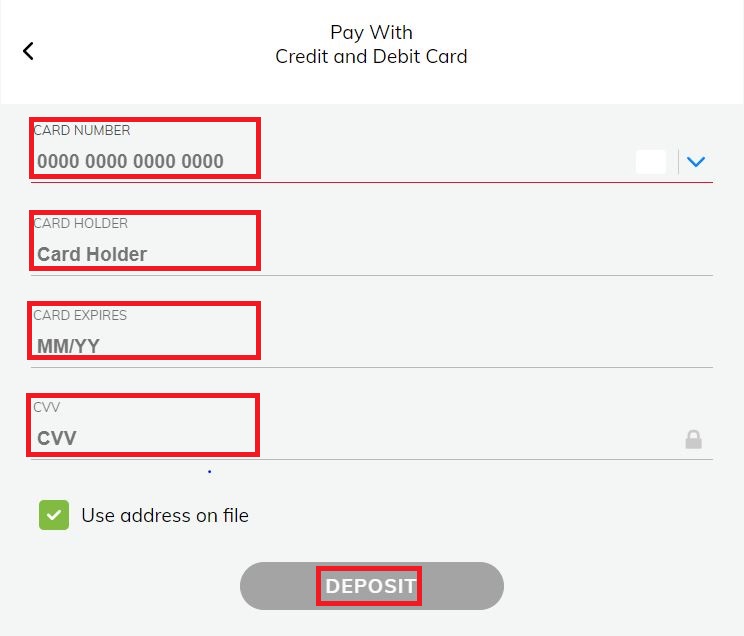The height and width of the screenshot is (636, 744).
Task: Click the CVV security code input
Action: coord(57,439)
